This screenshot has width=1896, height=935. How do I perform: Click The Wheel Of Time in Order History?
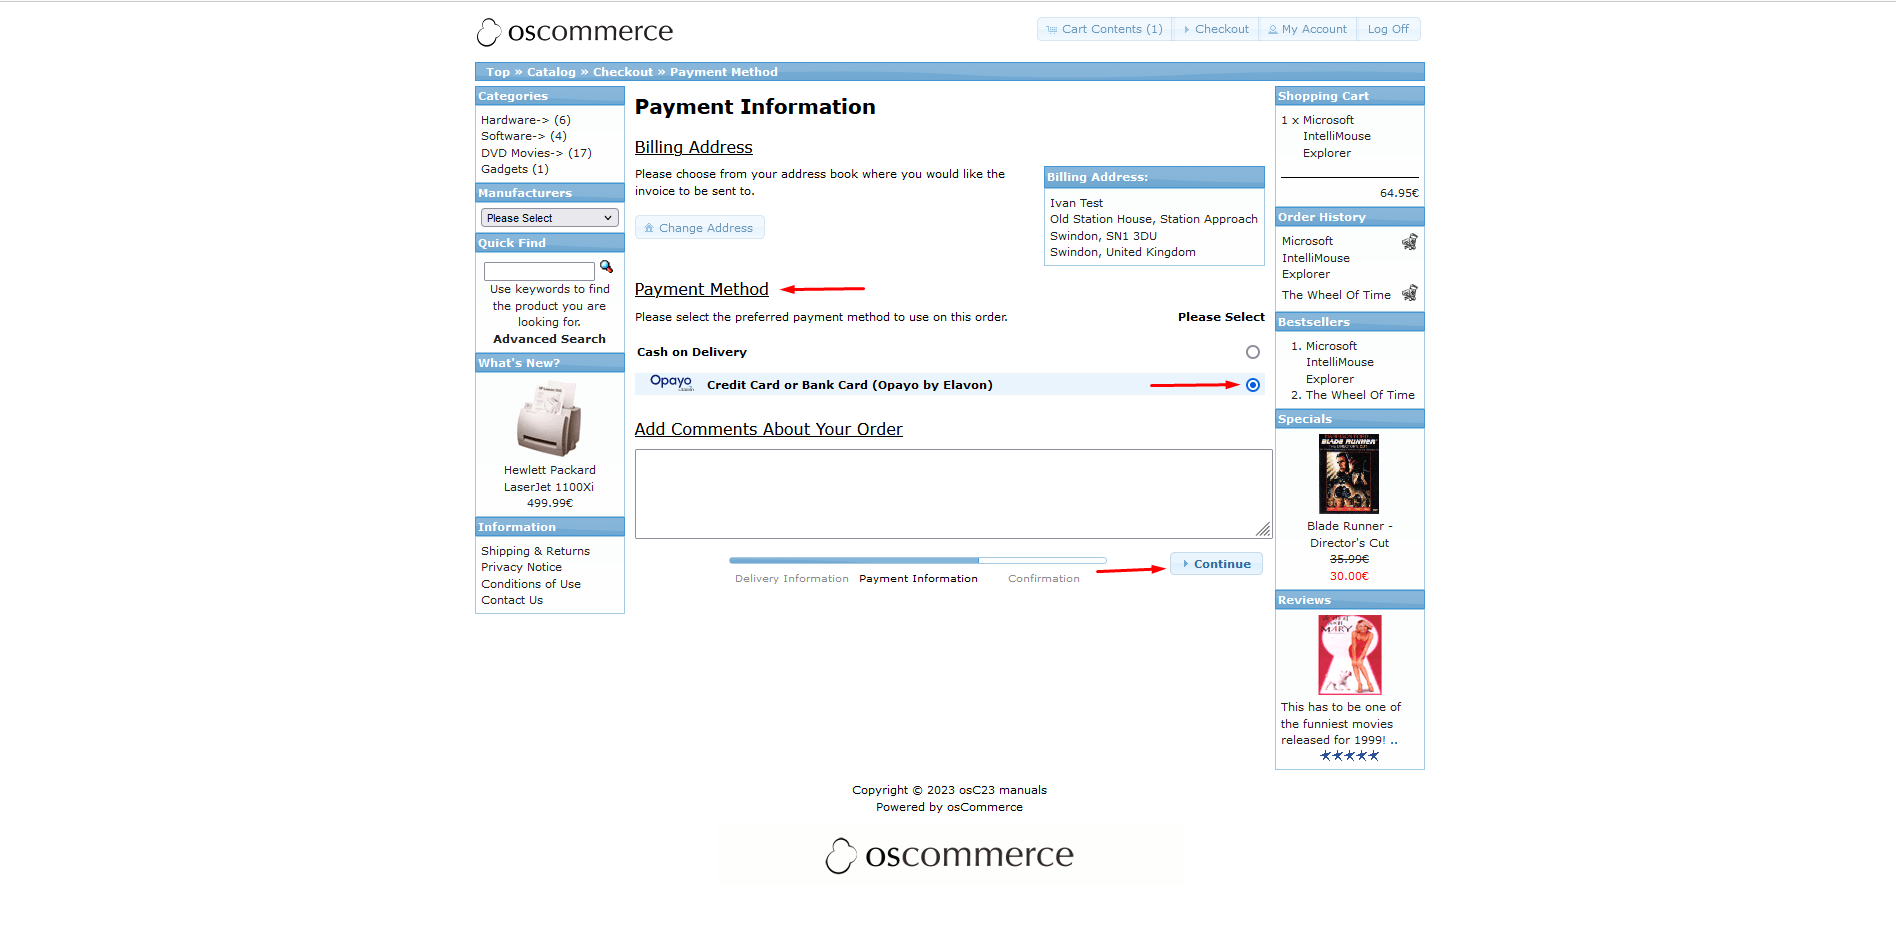[1336, 295]
